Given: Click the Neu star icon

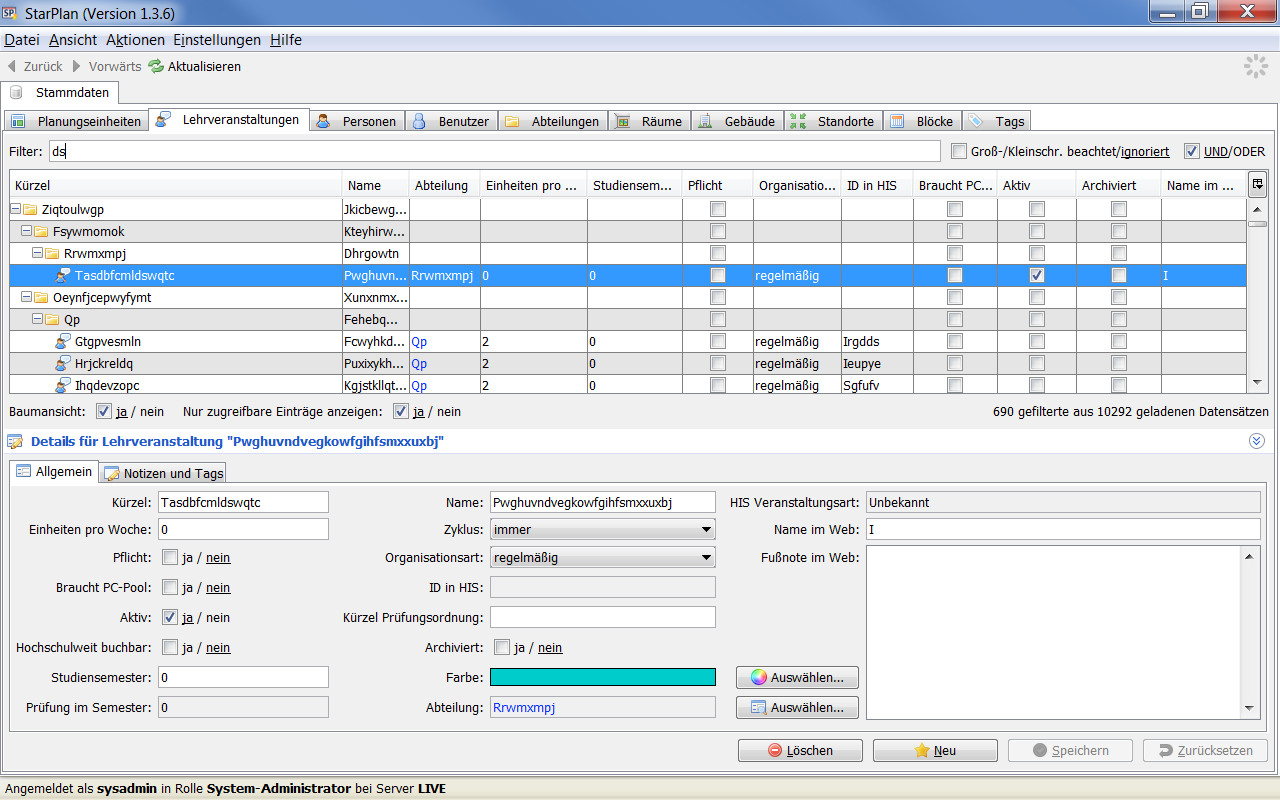Looking at the screenshot, I should 922,750.
